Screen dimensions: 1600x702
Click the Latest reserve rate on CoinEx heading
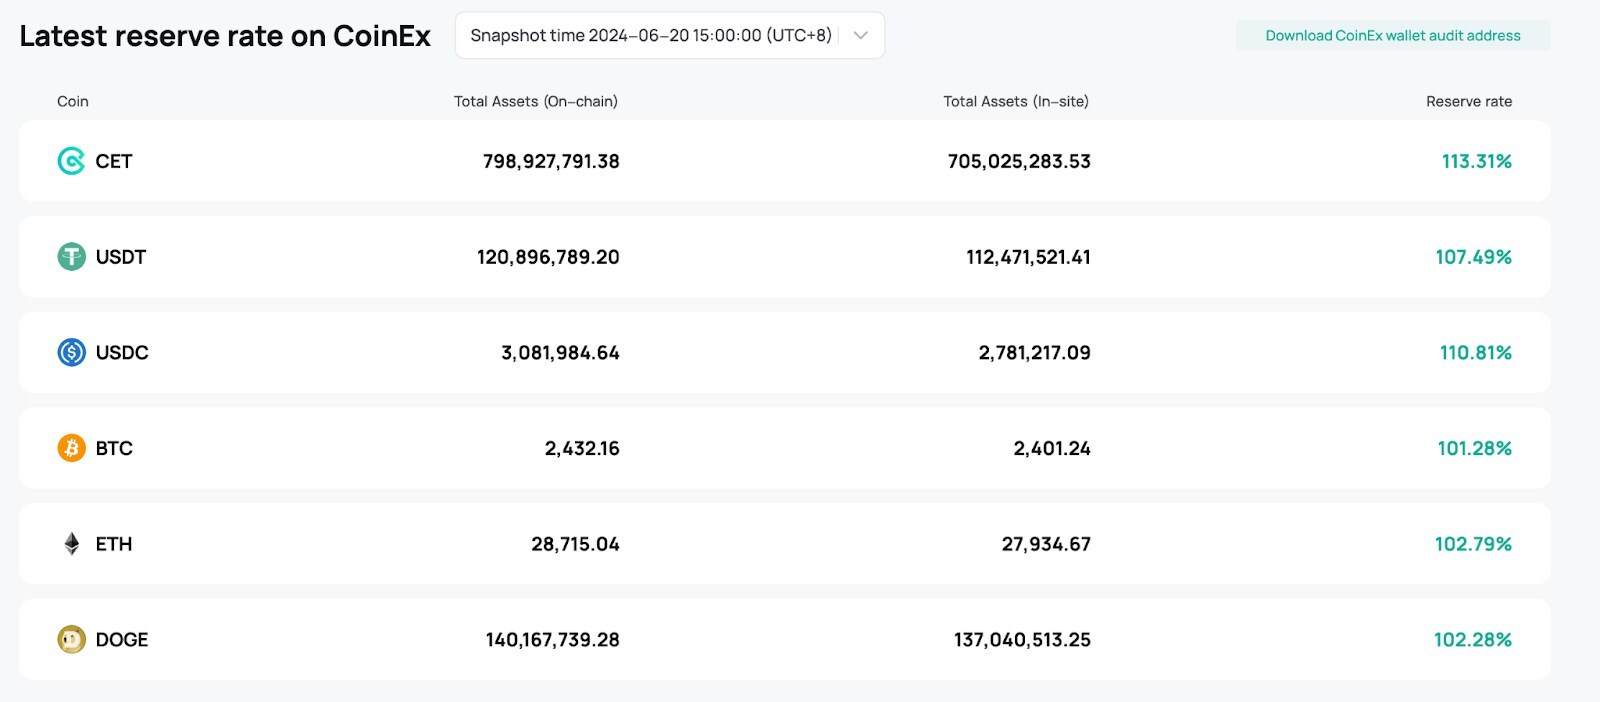coord(225,36)
